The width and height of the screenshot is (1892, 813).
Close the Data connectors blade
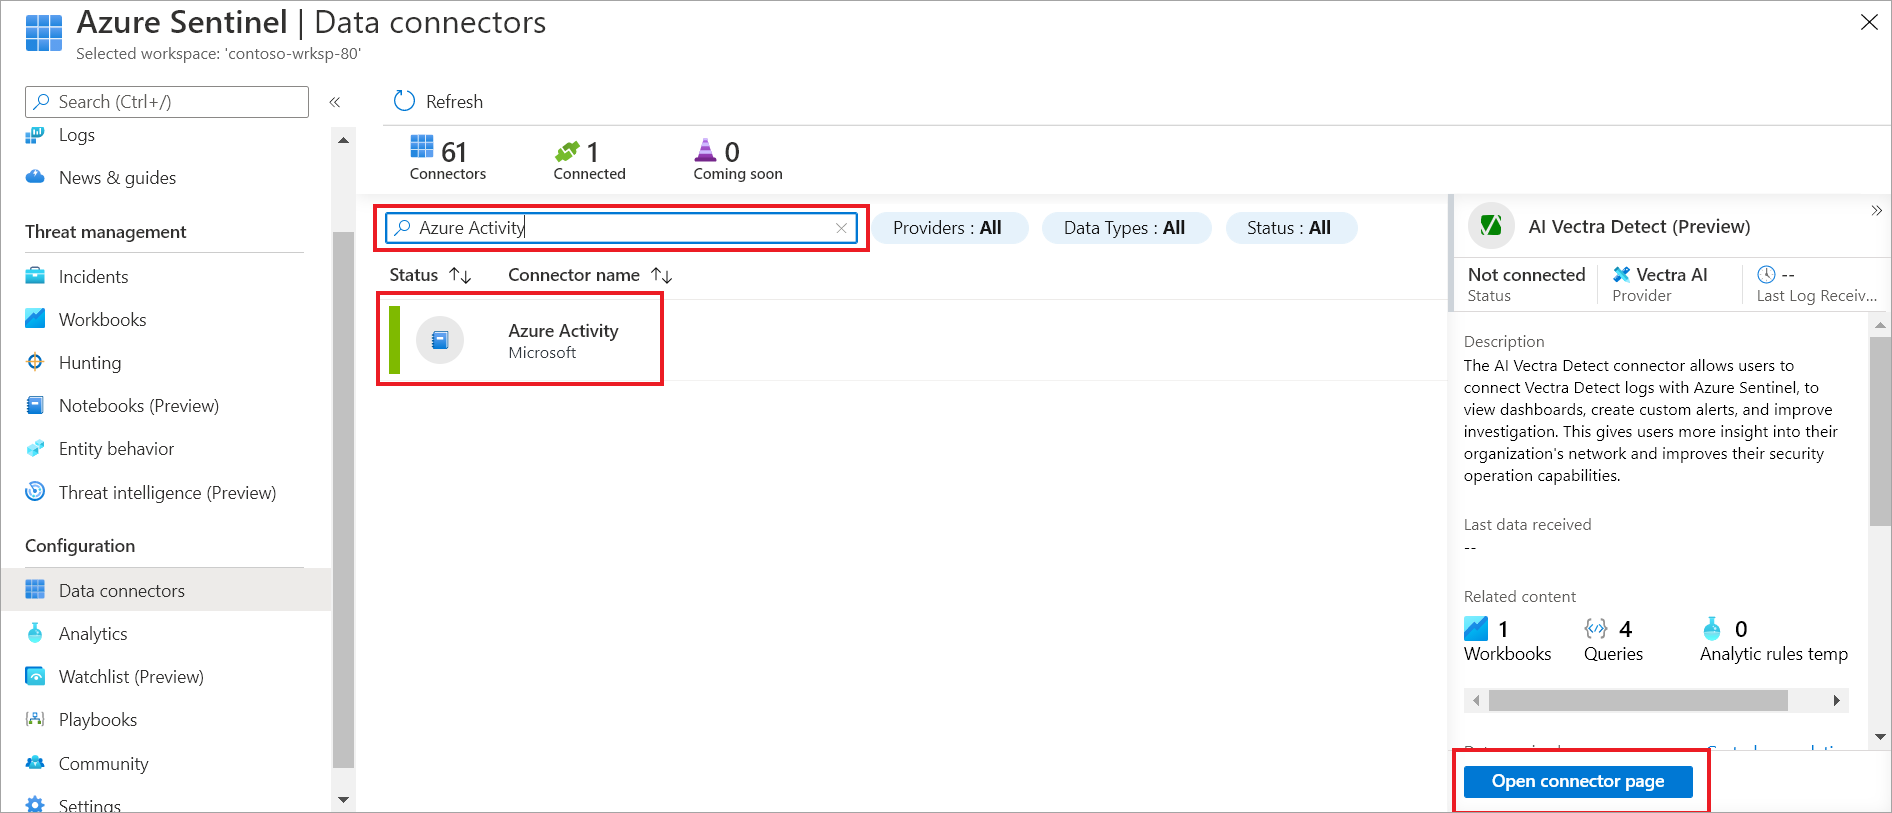coord(1869,22)
